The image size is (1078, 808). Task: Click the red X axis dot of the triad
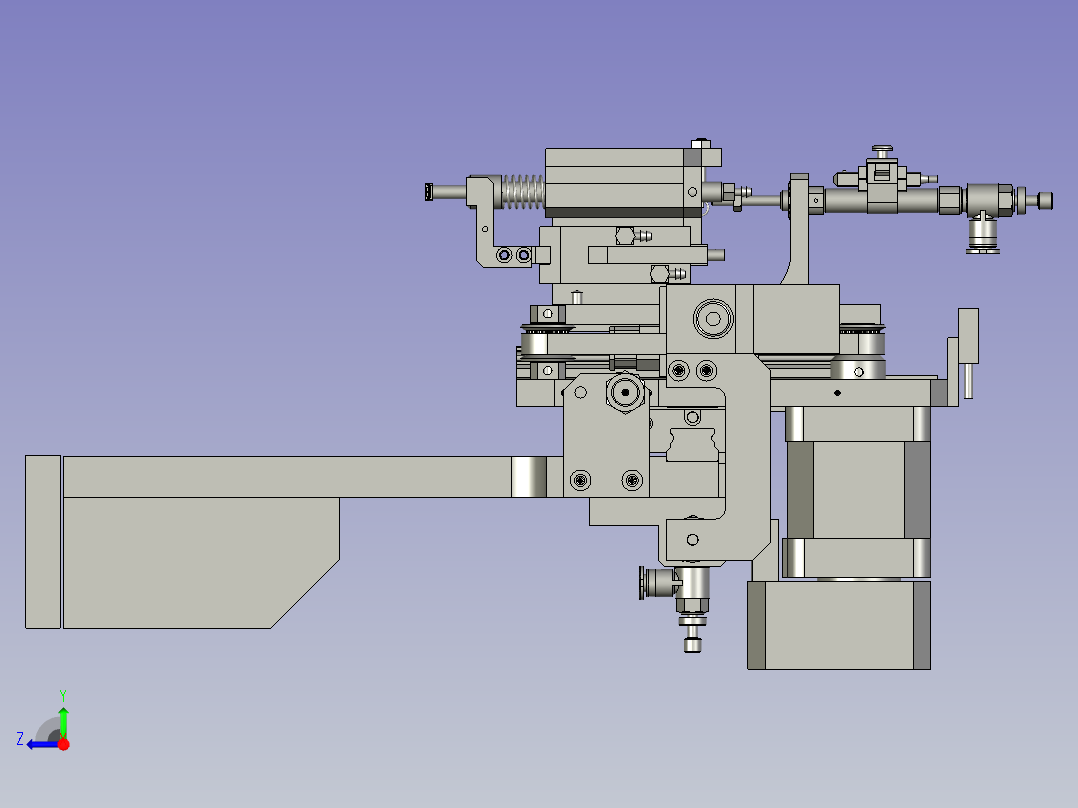point(64,744)
